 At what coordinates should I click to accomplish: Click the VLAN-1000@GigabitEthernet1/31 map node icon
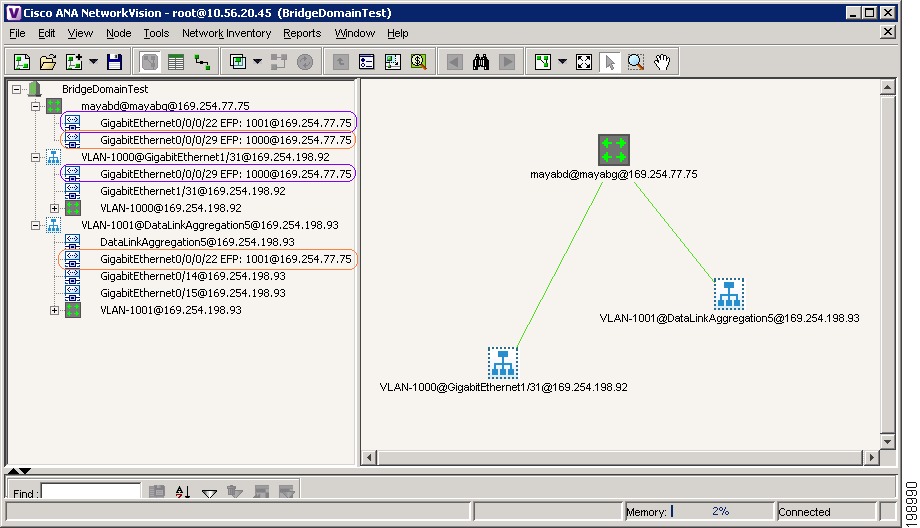click(503, 363)
